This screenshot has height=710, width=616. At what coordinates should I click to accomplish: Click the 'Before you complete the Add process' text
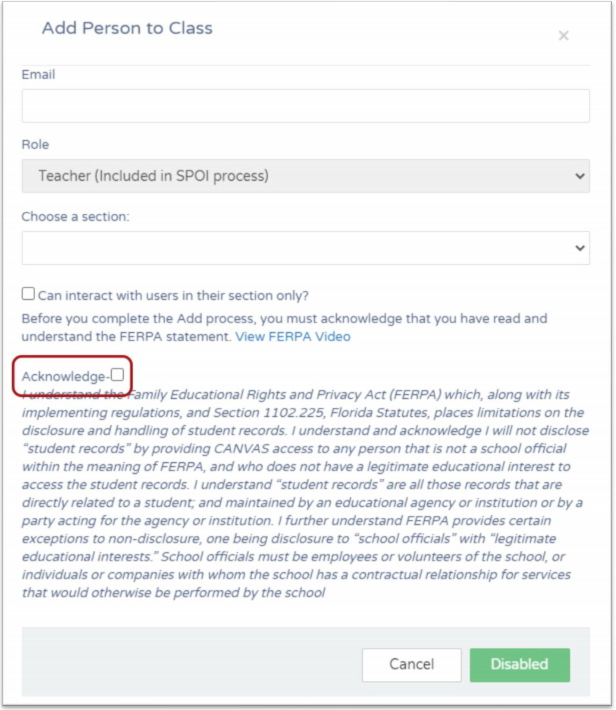point(284,327)
